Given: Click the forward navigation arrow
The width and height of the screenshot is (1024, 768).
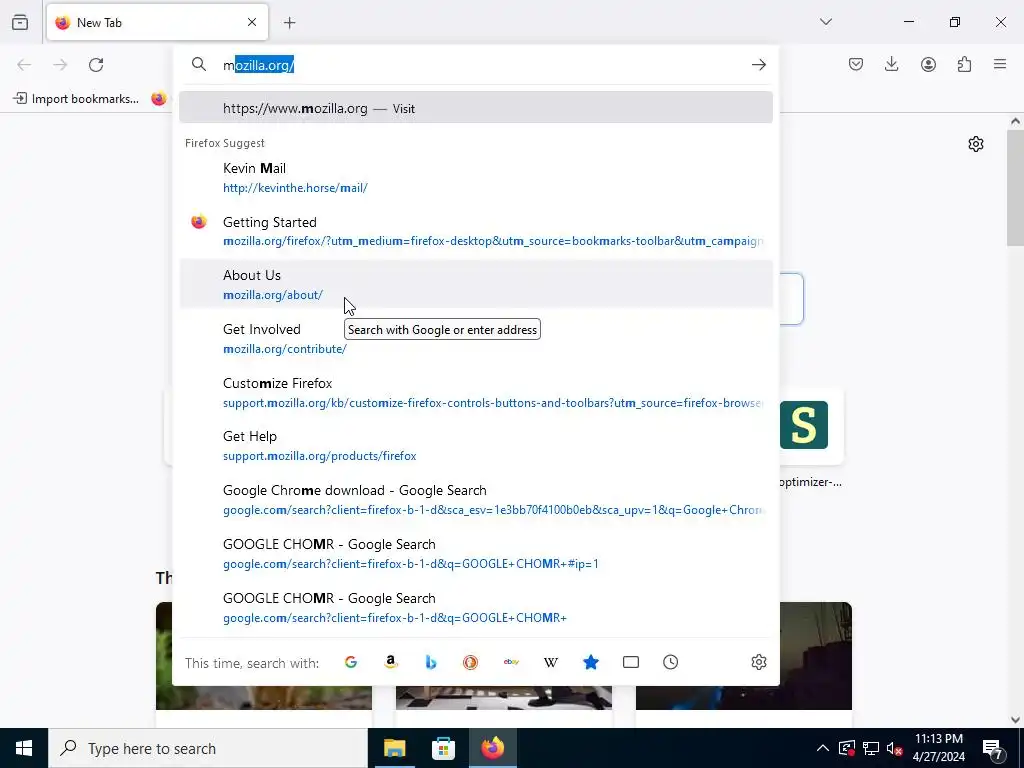Looking at the screenshot, I should click(60, 65).
